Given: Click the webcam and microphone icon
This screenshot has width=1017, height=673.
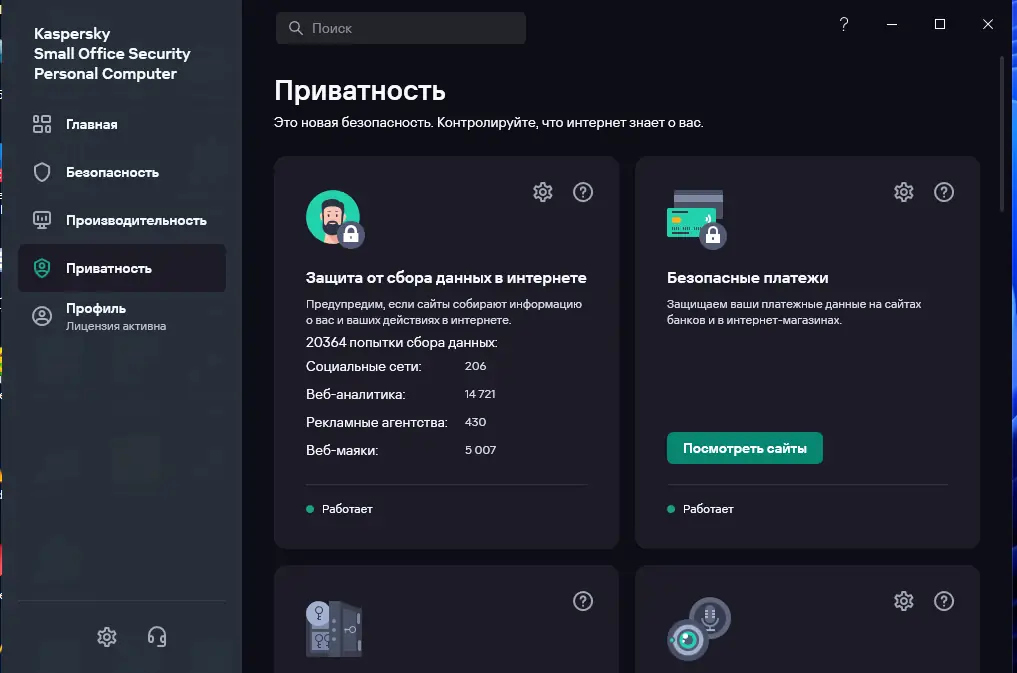Looking at the screenshot, I should click(699, 628).
